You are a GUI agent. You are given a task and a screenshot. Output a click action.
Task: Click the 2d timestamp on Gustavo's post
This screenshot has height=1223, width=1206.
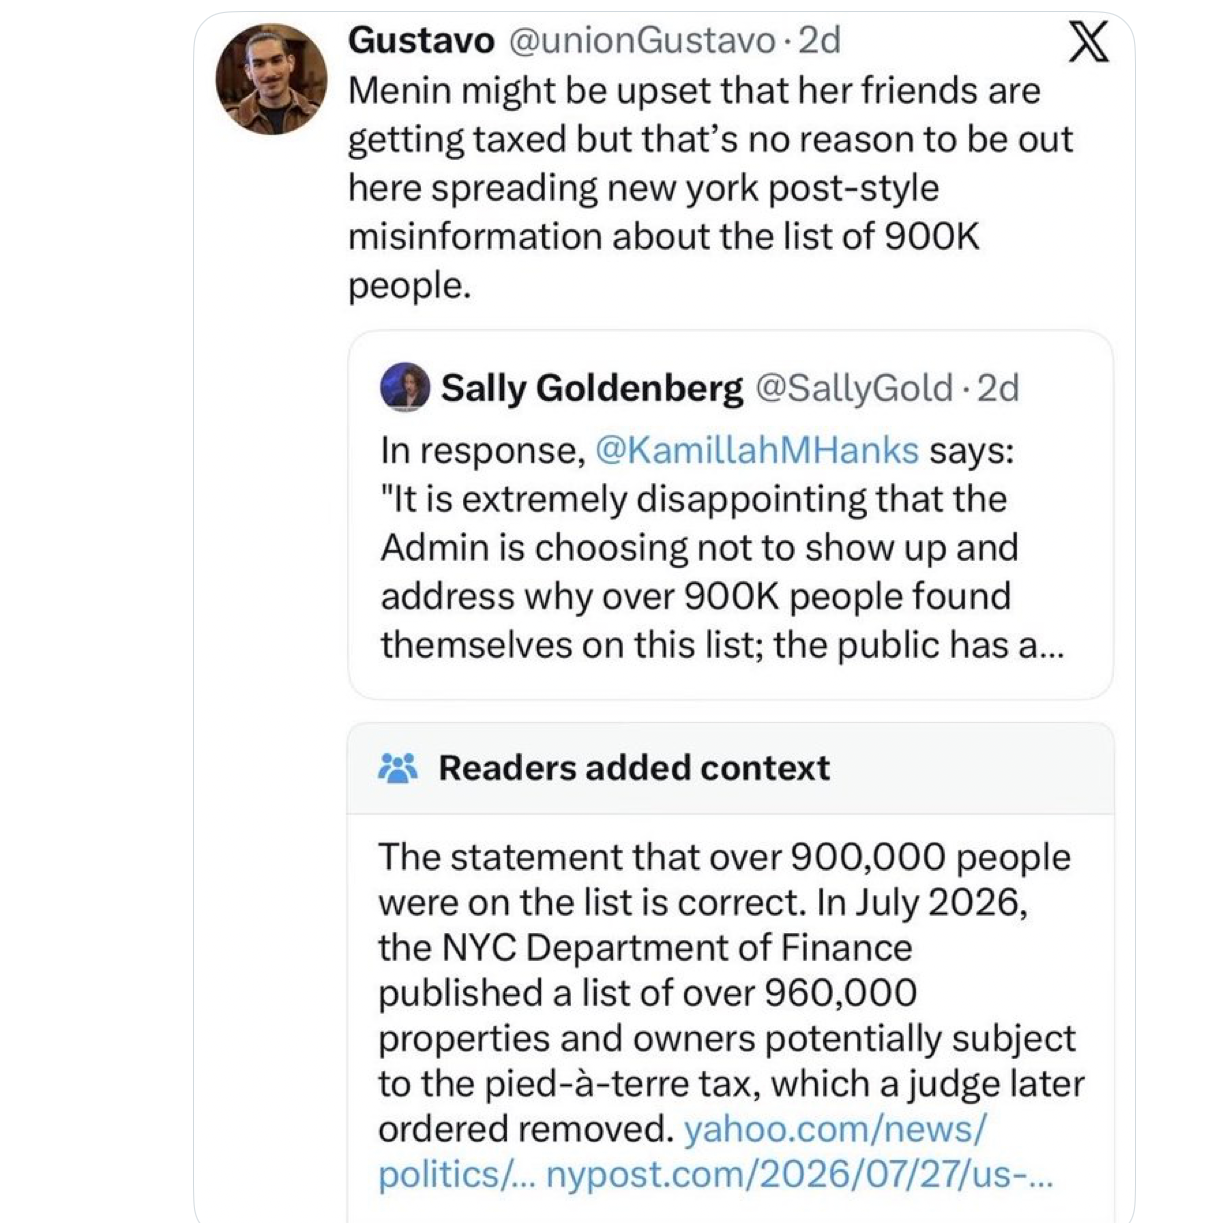pyautogui.click(x=819, y=40)
